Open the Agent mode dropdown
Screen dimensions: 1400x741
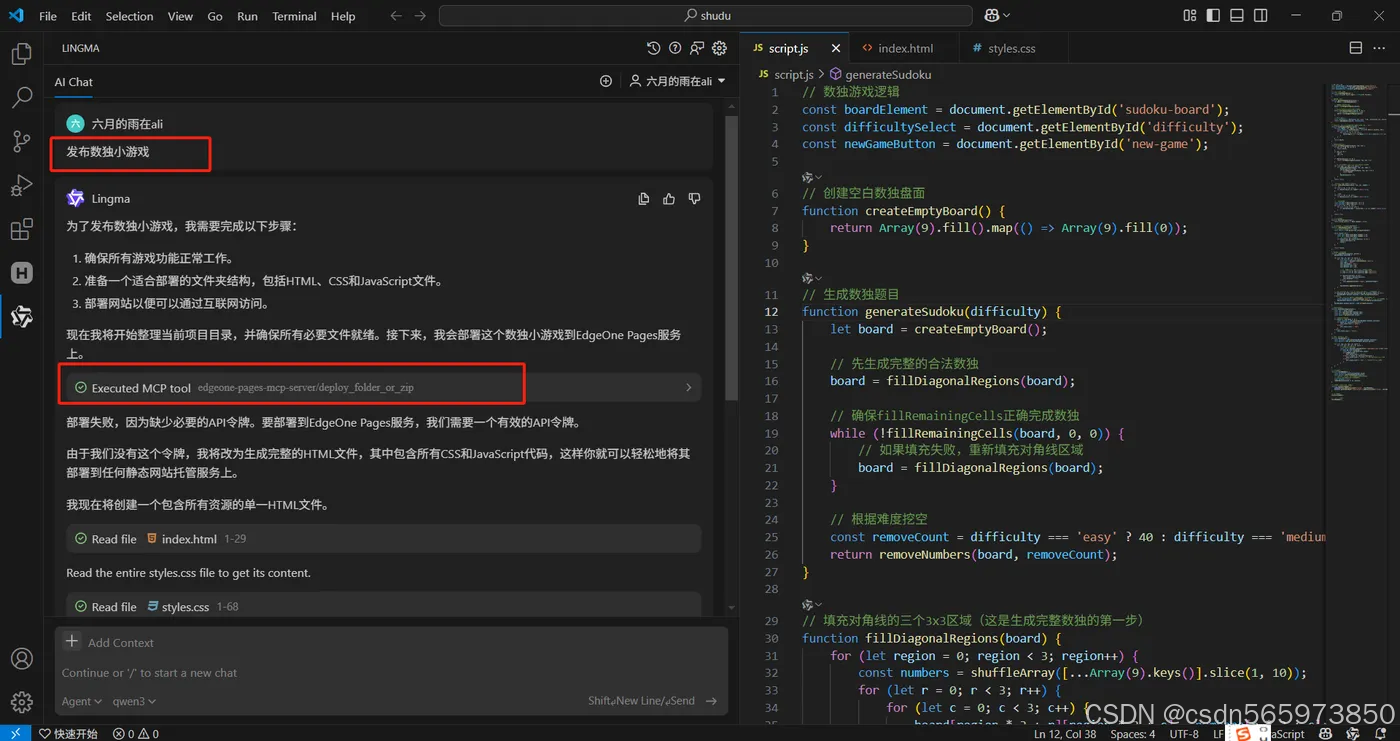pyautogui.click(x=82, y=701)
